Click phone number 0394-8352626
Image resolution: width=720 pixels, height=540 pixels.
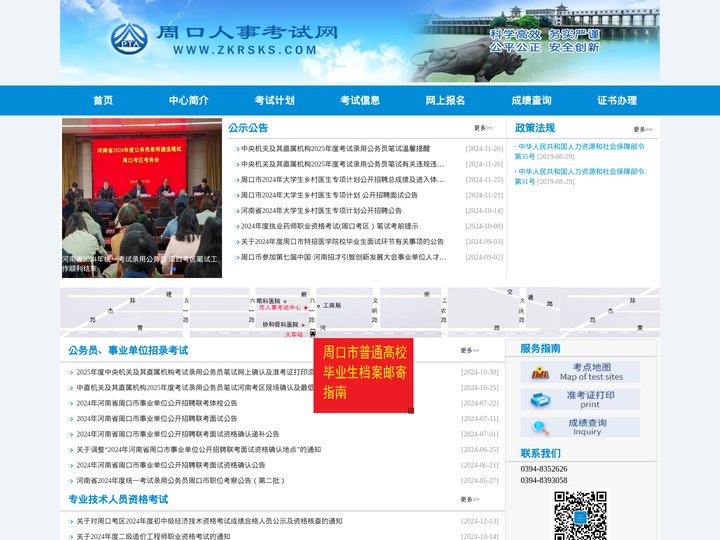point(544,469)
